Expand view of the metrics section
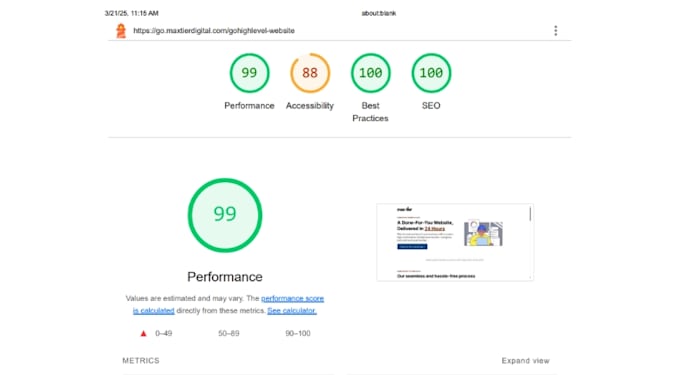This screenshot has width=680, height=375. 526,361
